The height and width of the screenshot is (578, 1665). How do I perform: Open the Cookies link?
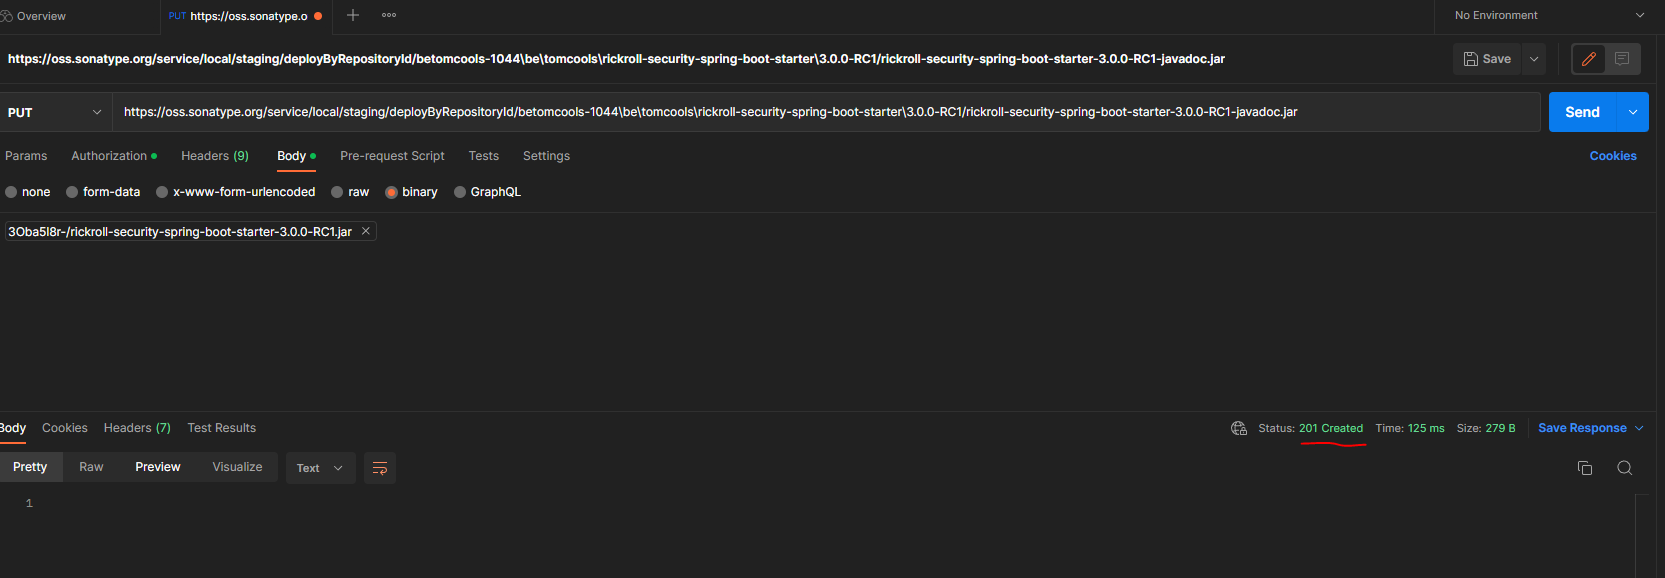tap(1612, 156)
